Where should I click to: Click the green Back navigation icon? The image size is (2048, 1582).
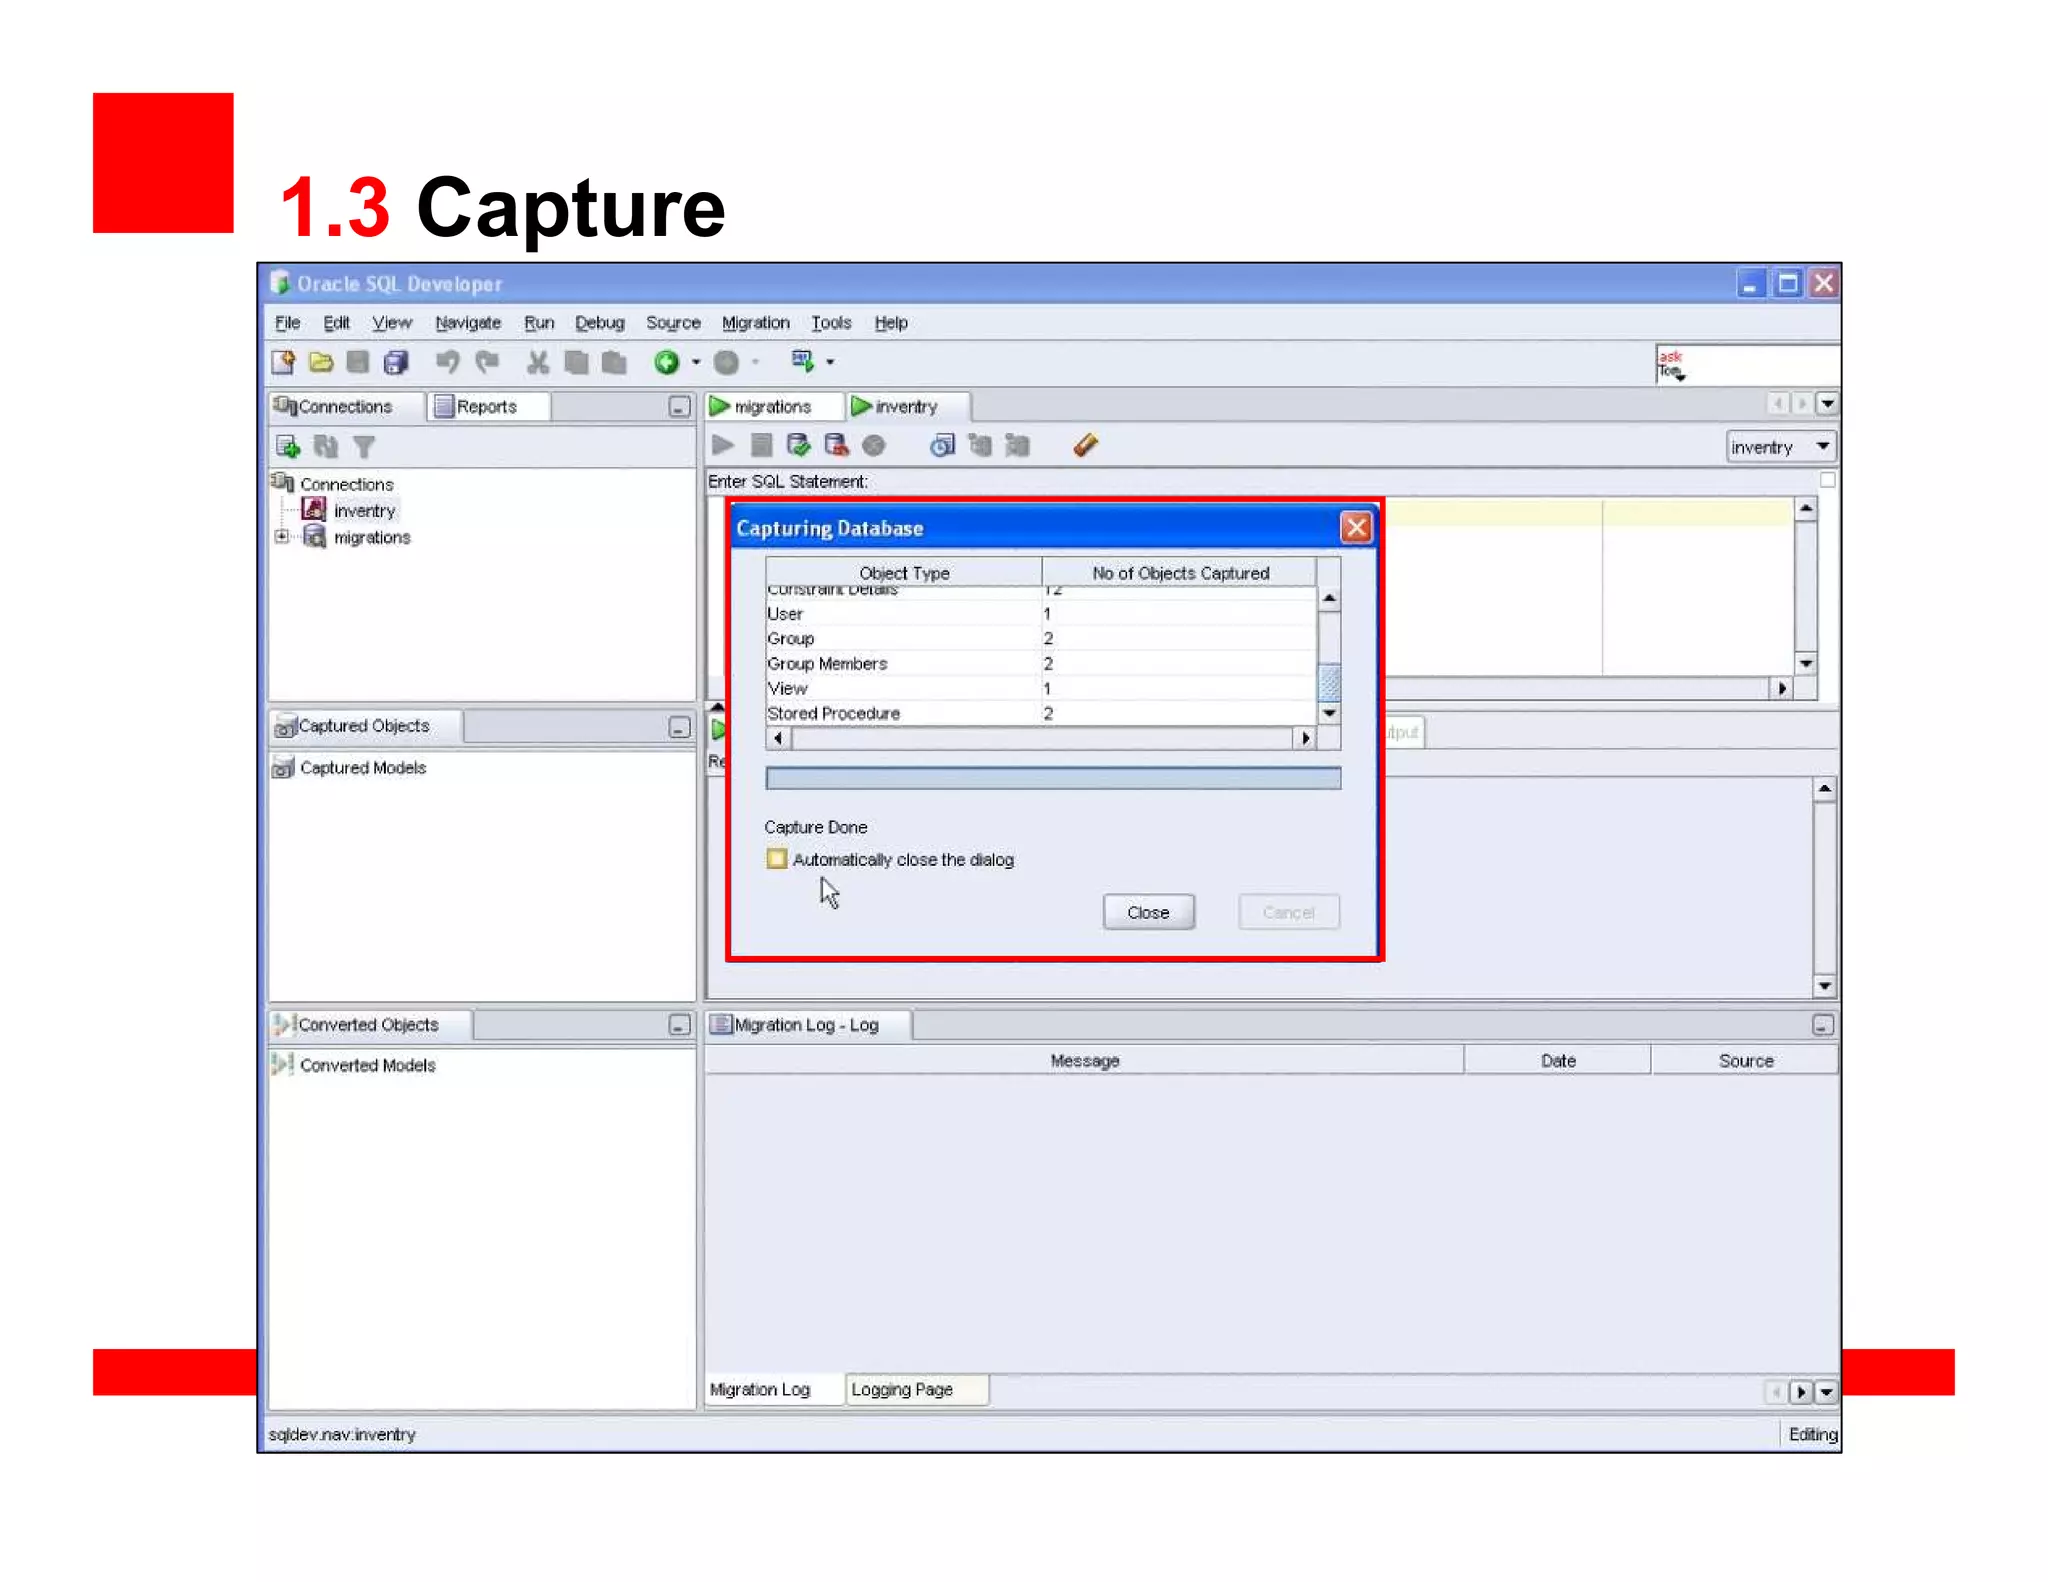(x=666, y=362)
